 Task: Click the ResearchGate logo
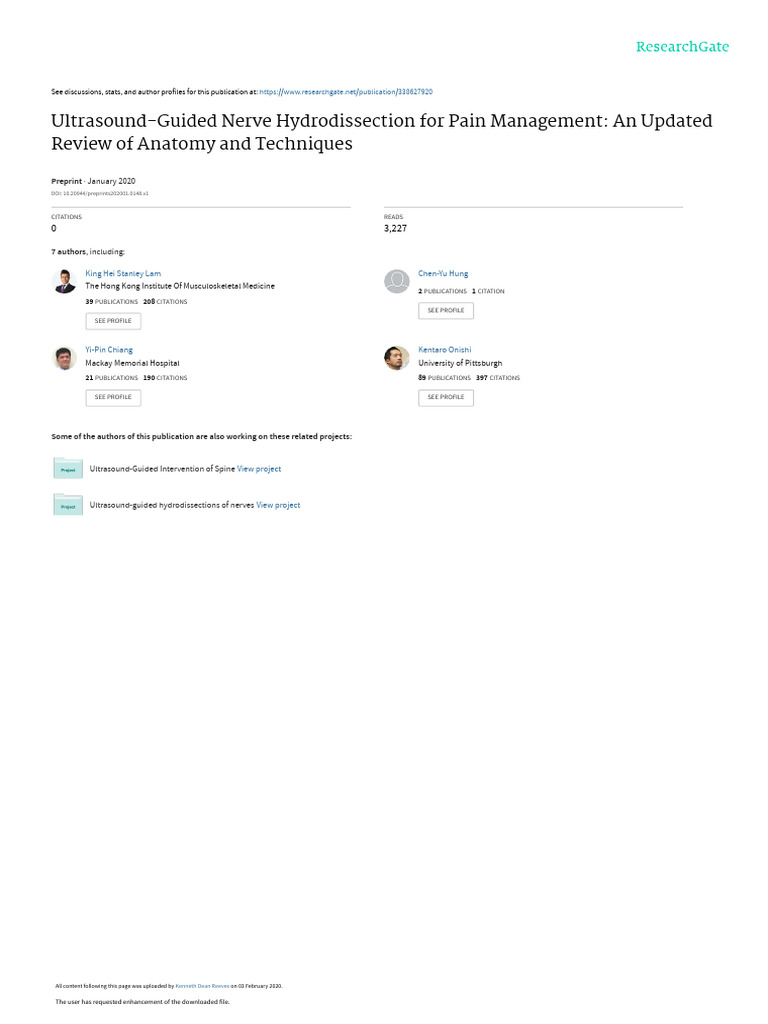click(683, 47)
